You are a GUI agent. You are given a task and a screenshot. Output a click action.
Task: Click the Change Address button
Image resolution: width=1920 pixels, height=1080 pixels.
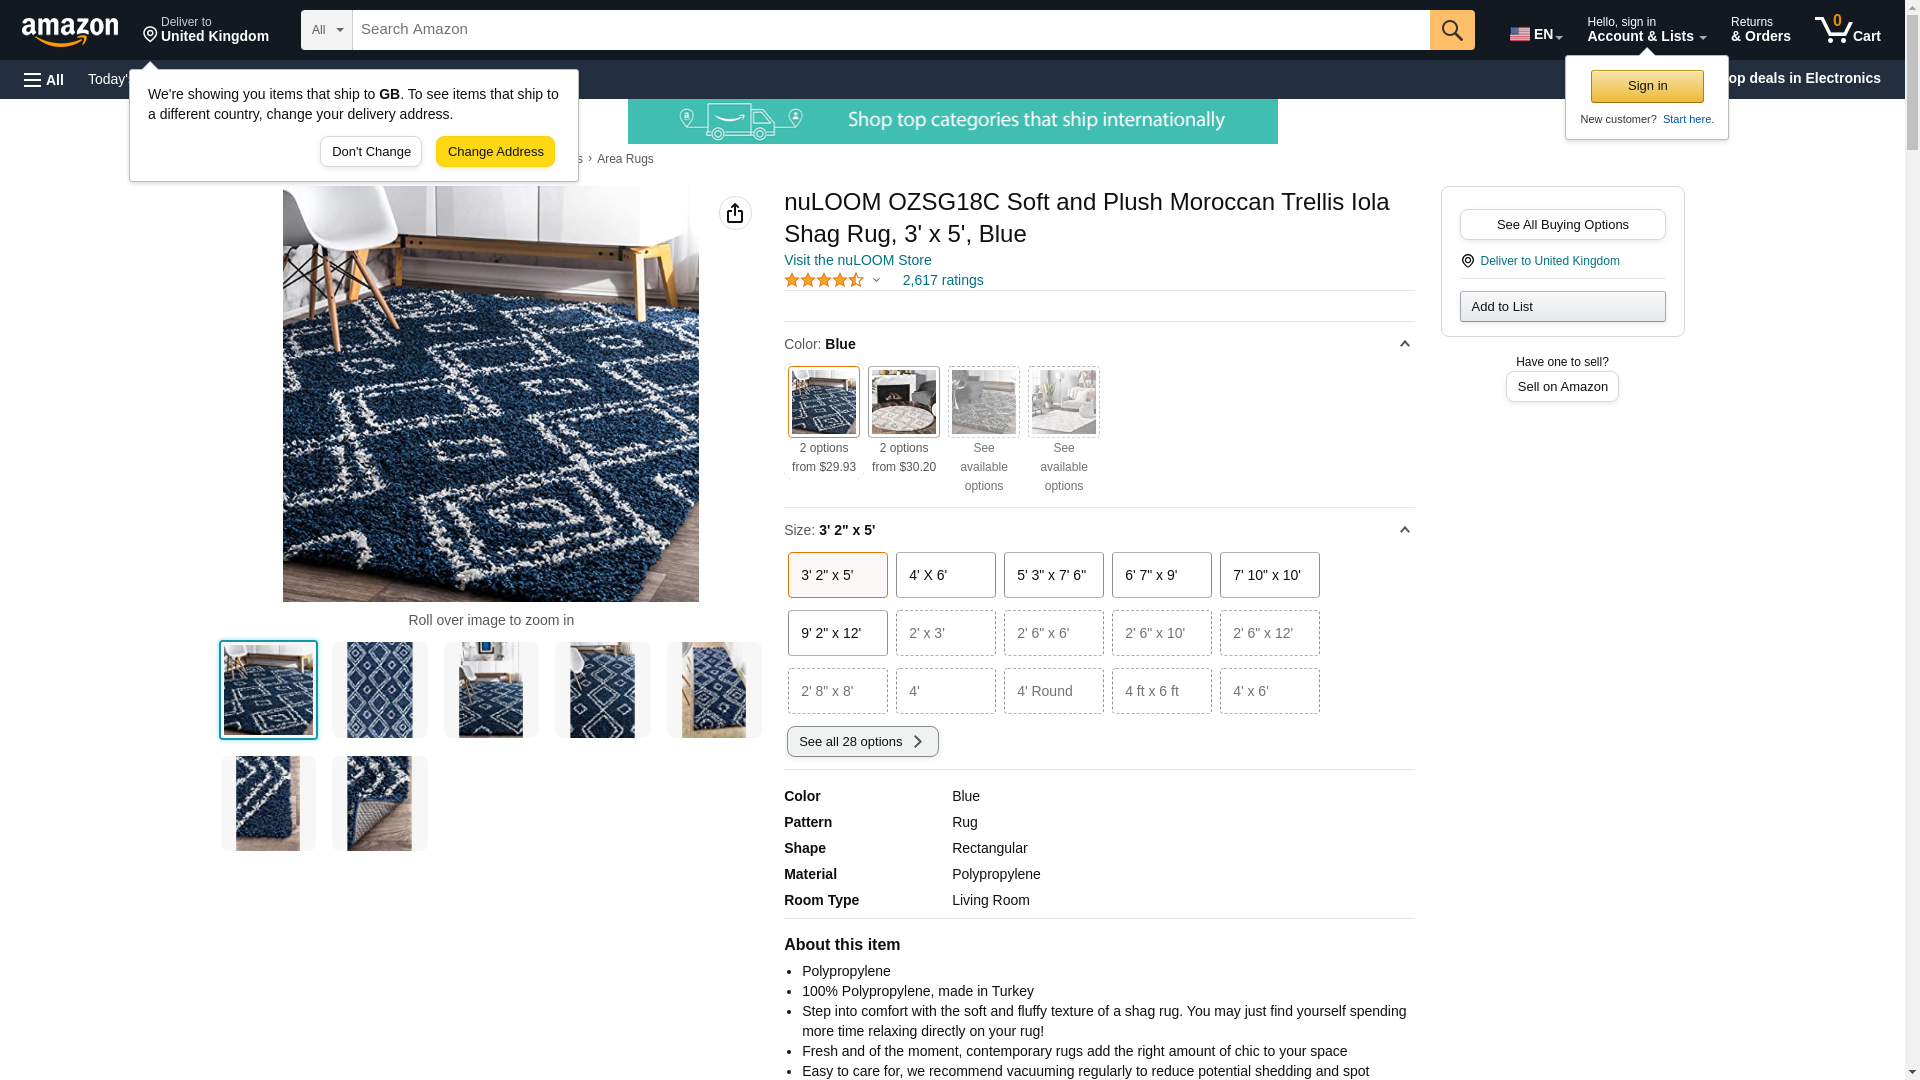click(x=495, y=152)
